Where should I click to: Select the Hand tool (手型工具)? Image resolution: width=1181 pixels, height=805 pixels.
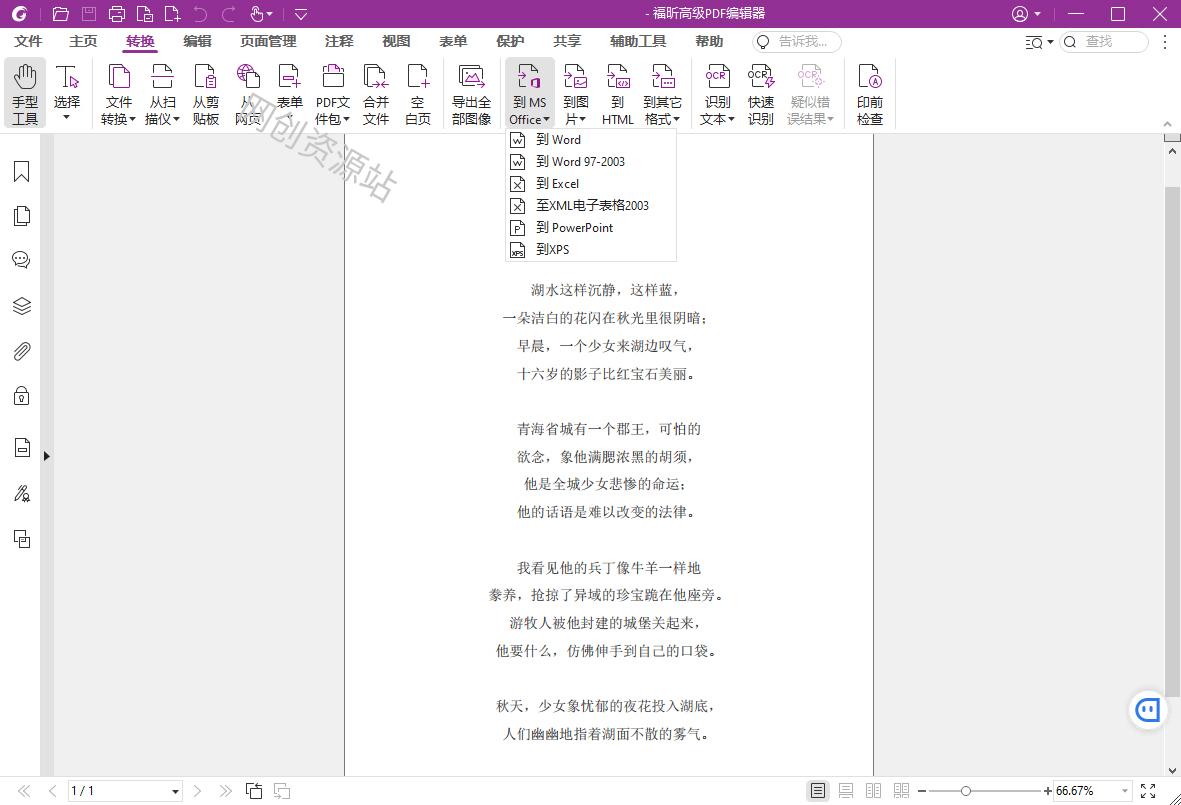point(25,93)
